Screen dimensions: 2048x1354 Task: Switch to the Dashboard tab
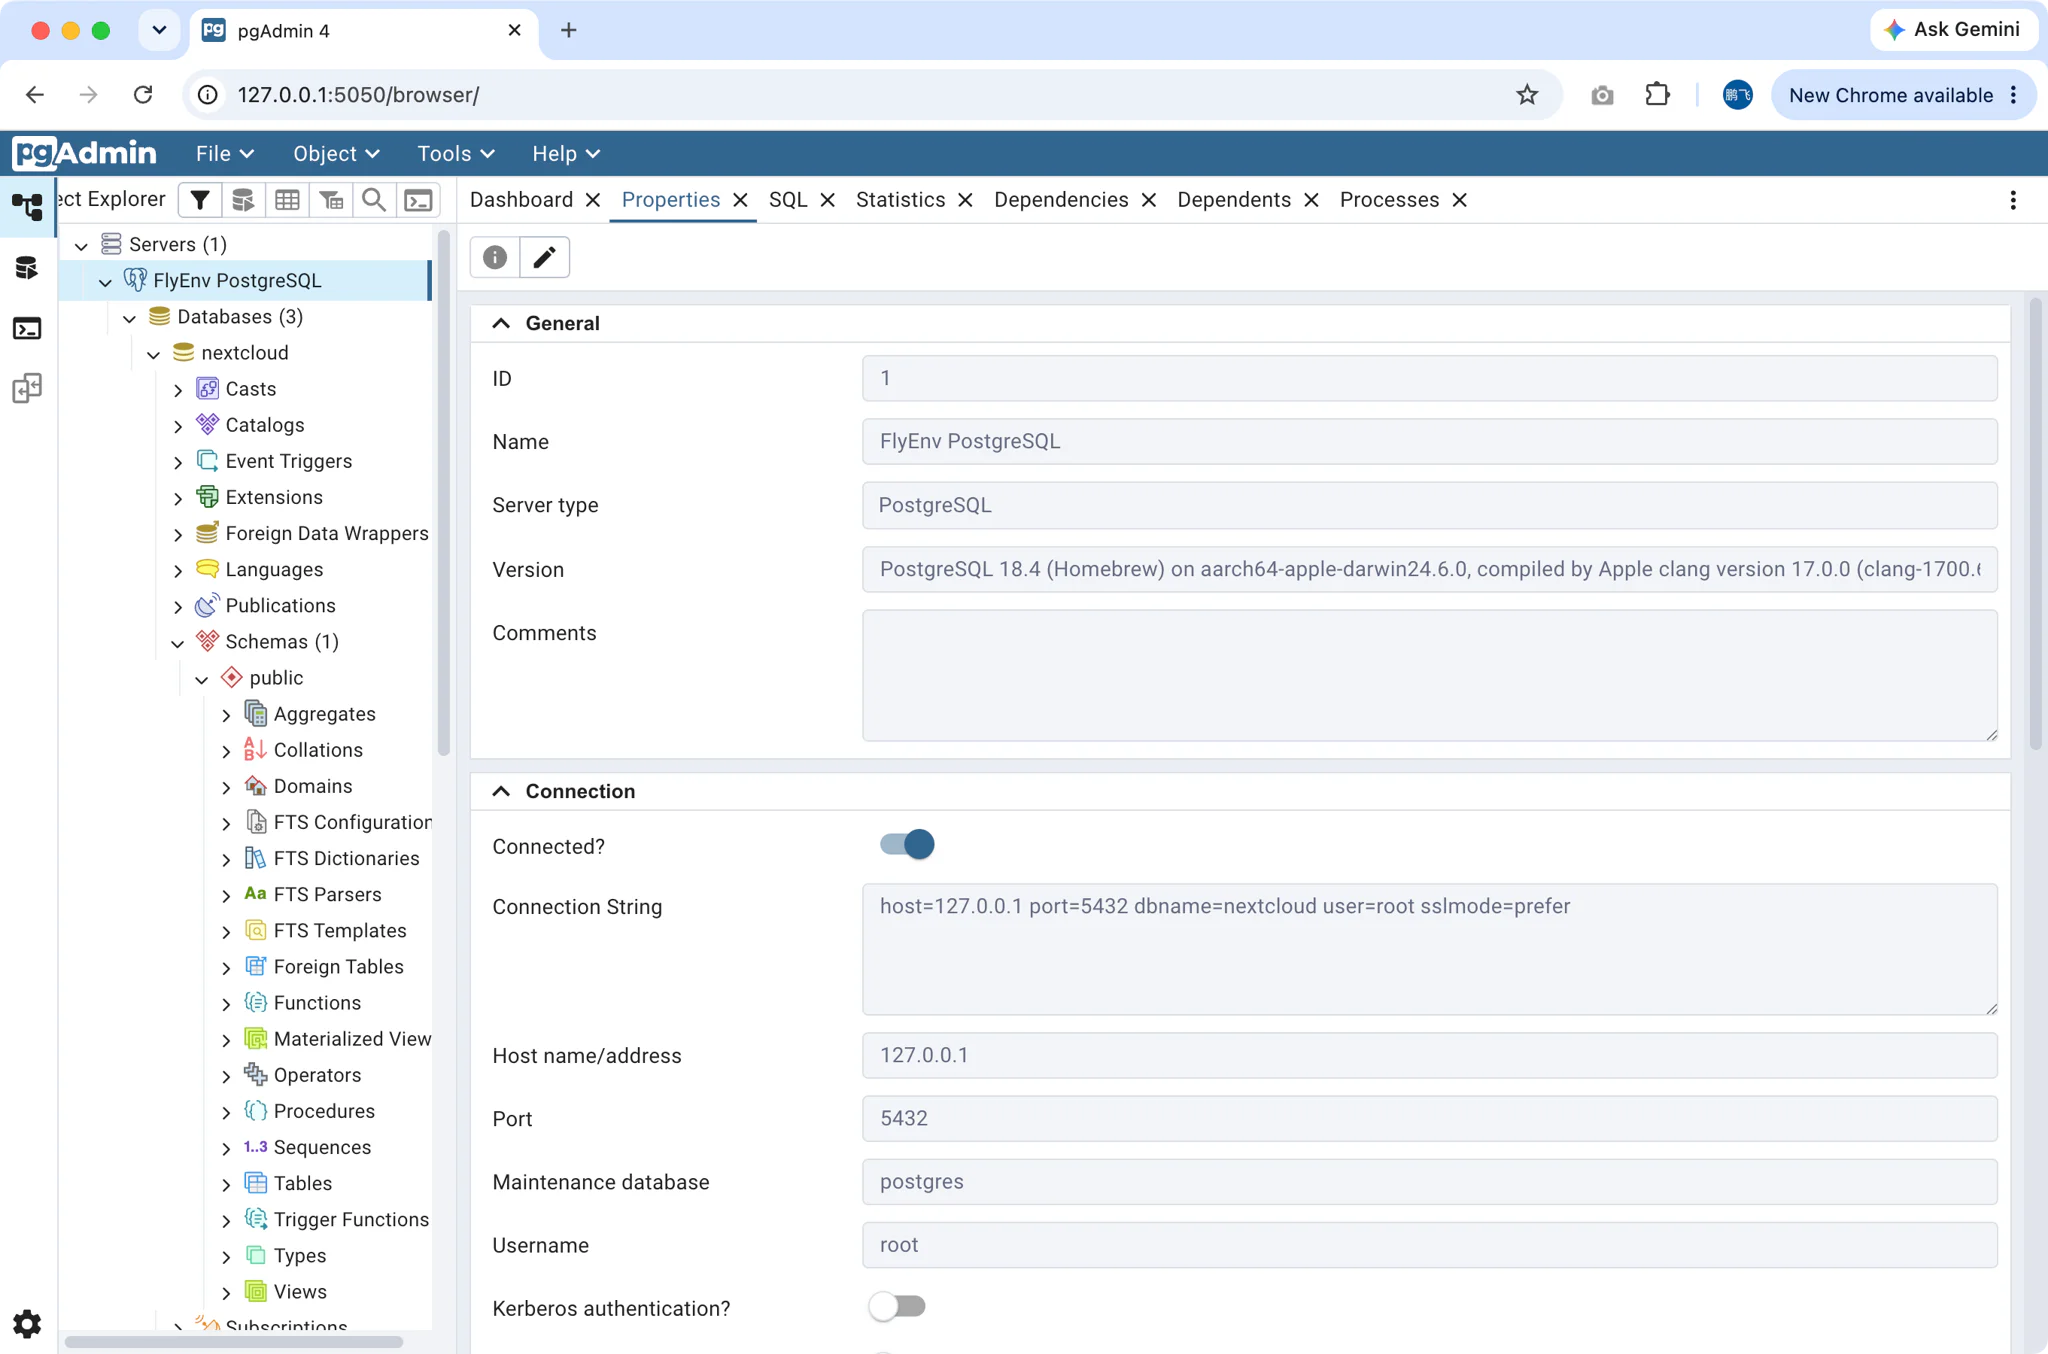(x=521, y=200)
